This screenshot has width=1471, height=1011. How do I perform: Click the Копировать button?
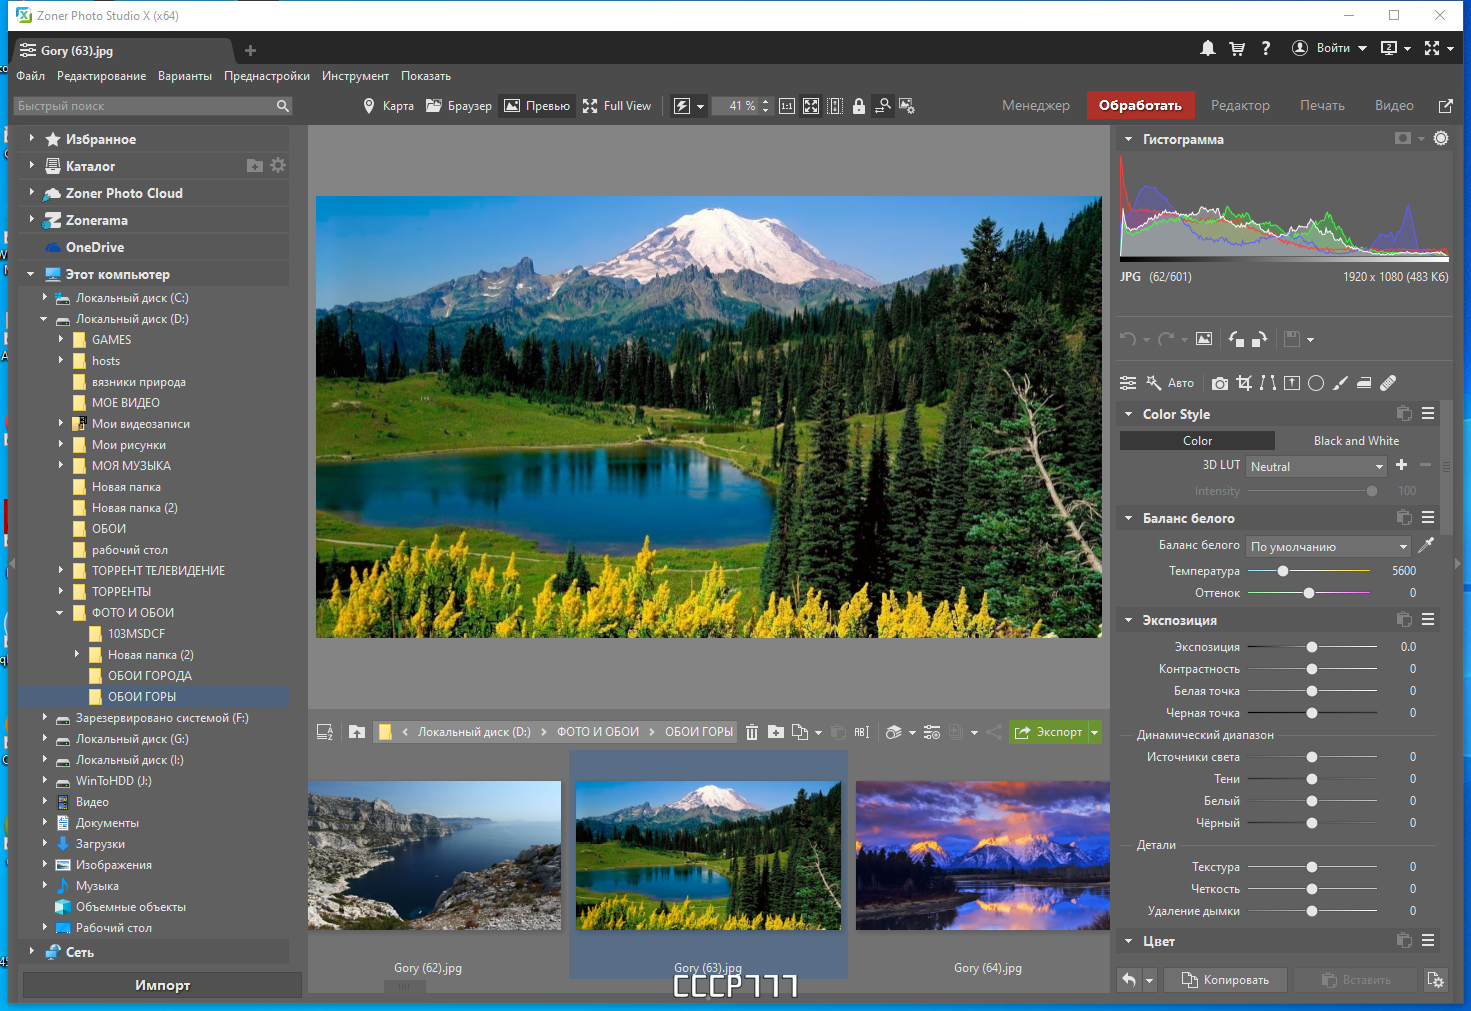1226,980
